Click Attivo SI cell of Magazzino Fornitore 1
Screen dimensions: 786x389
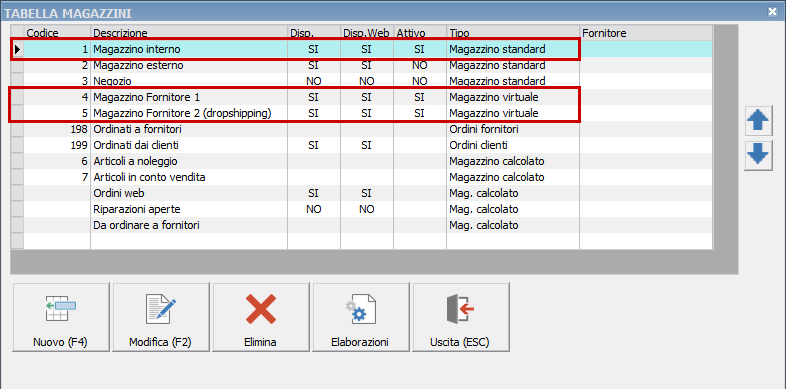point(420,97)
